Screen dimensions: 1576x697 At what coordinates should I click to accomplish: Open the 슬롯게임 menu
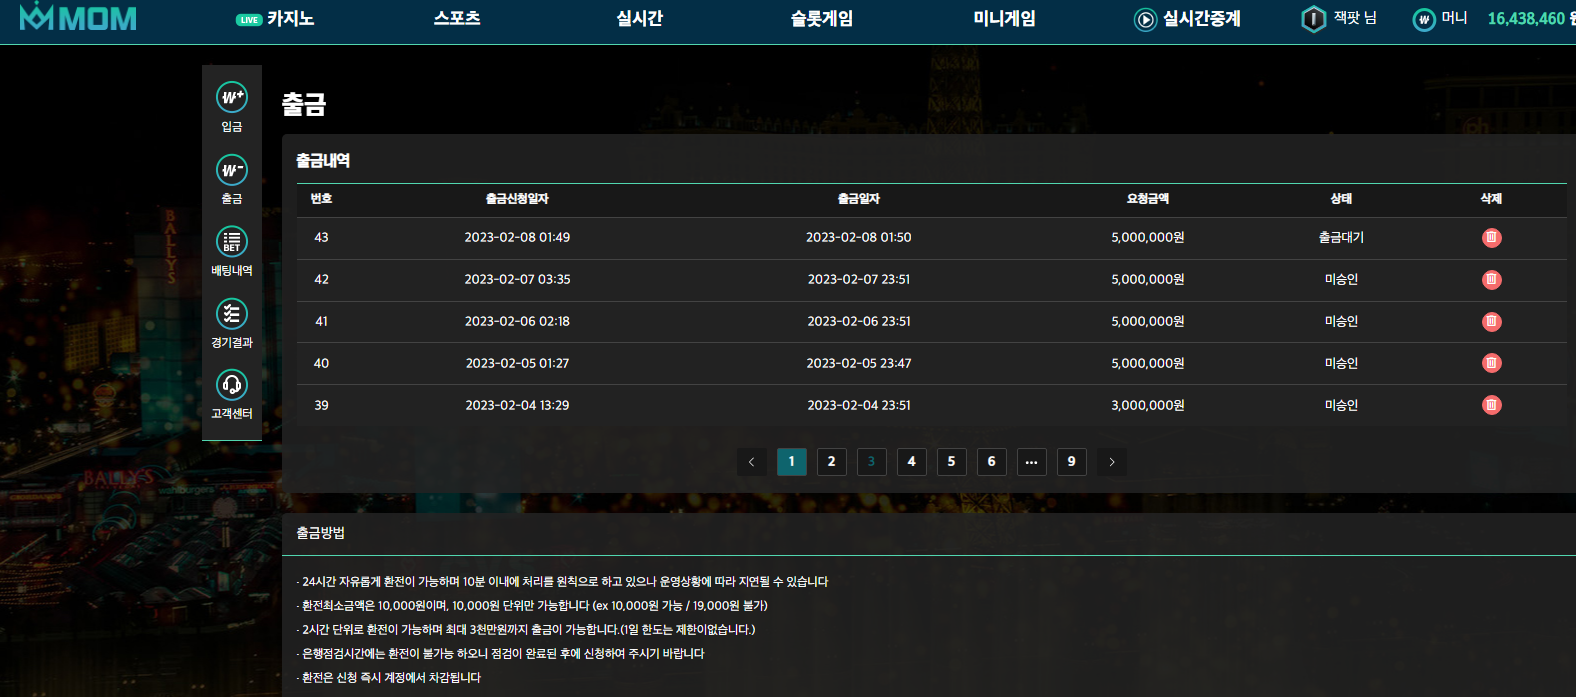pos(821,19)
